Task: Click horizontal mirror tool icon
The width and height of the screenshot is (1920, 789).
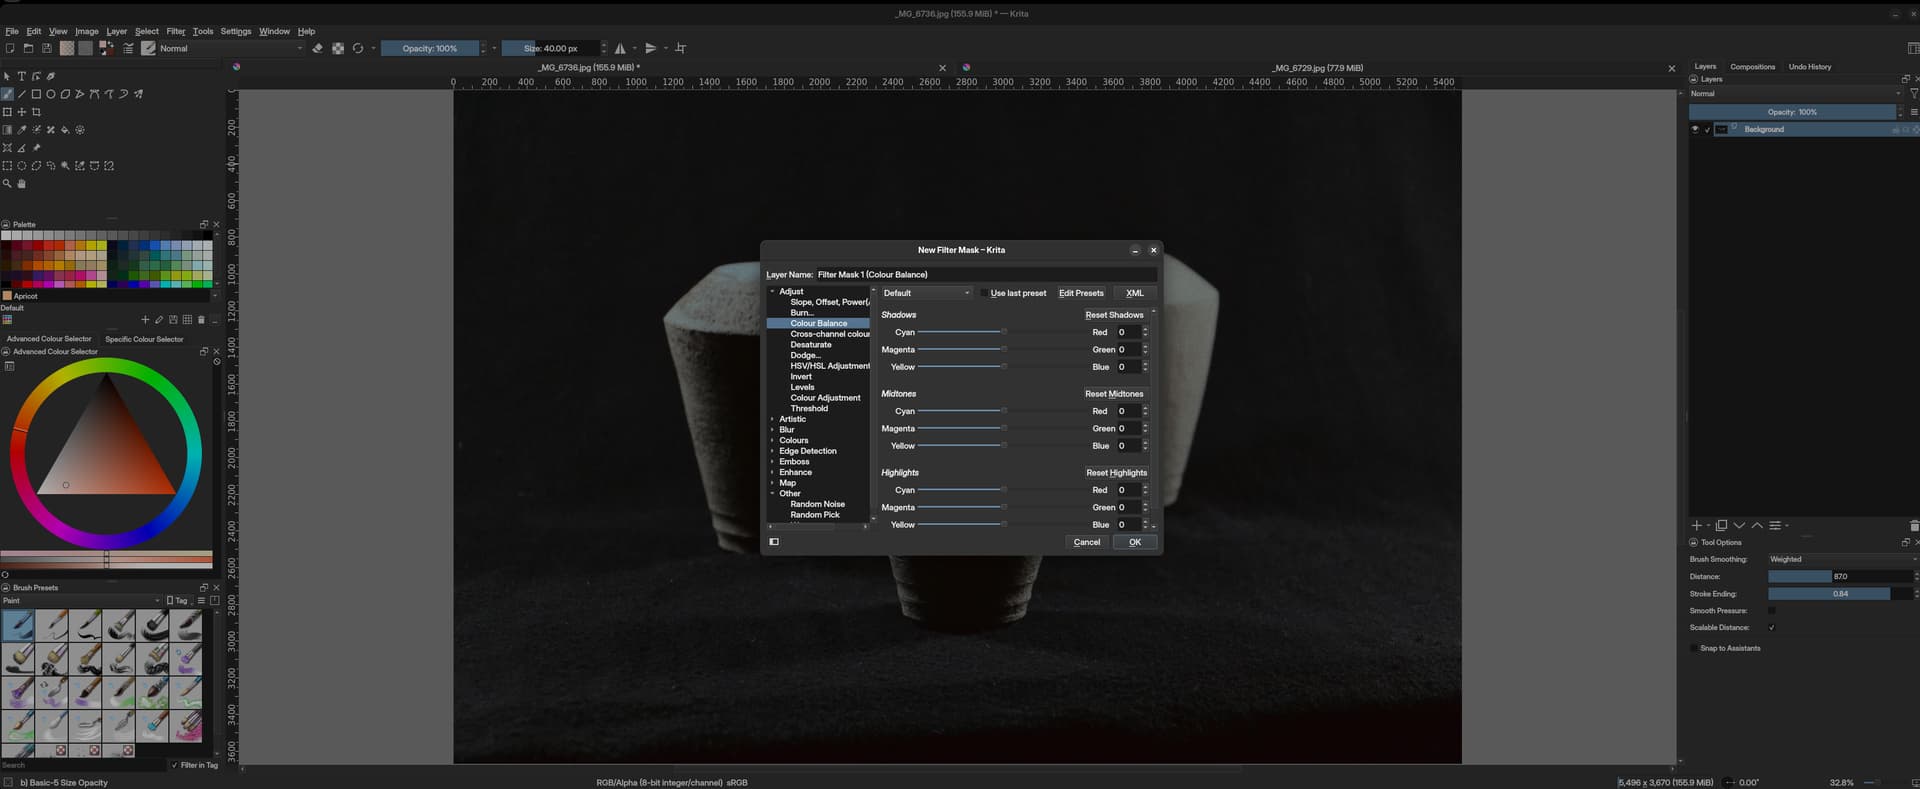Action: click(x=620, y=48)
